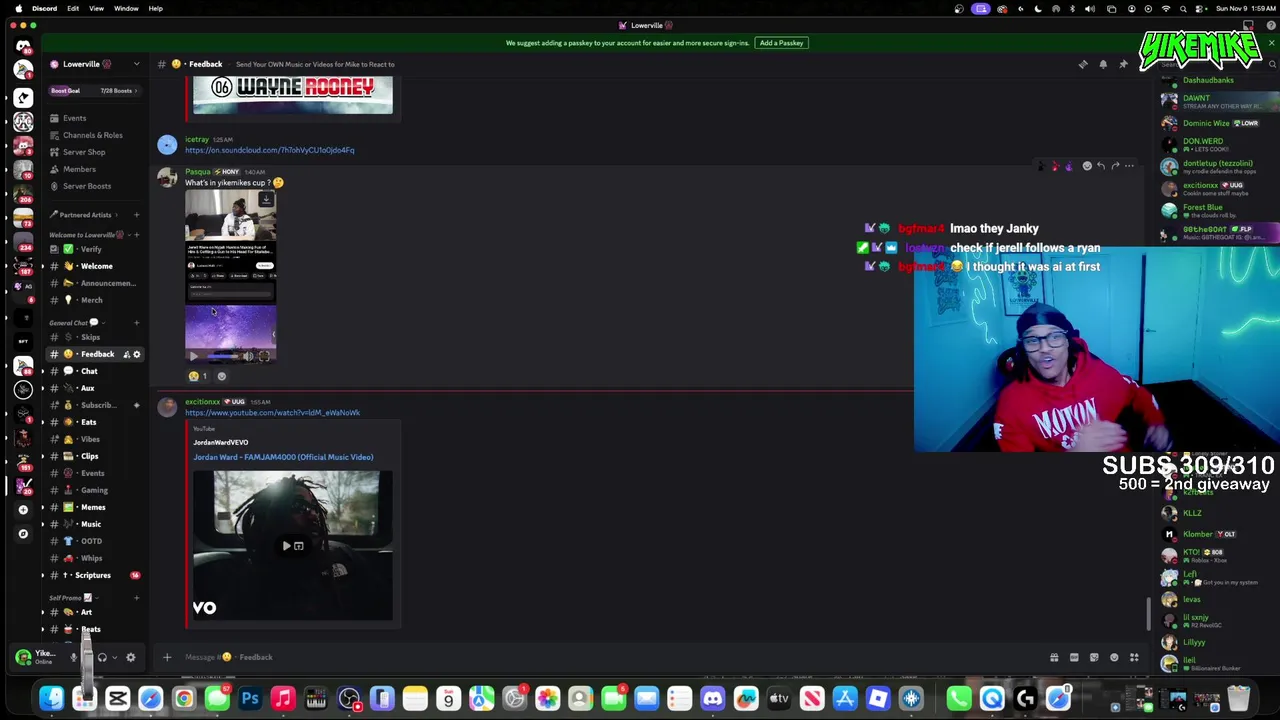Screen dimensions: 1280x720
Task: Click the message attachment plus button
Action: (x=167, y=657)
